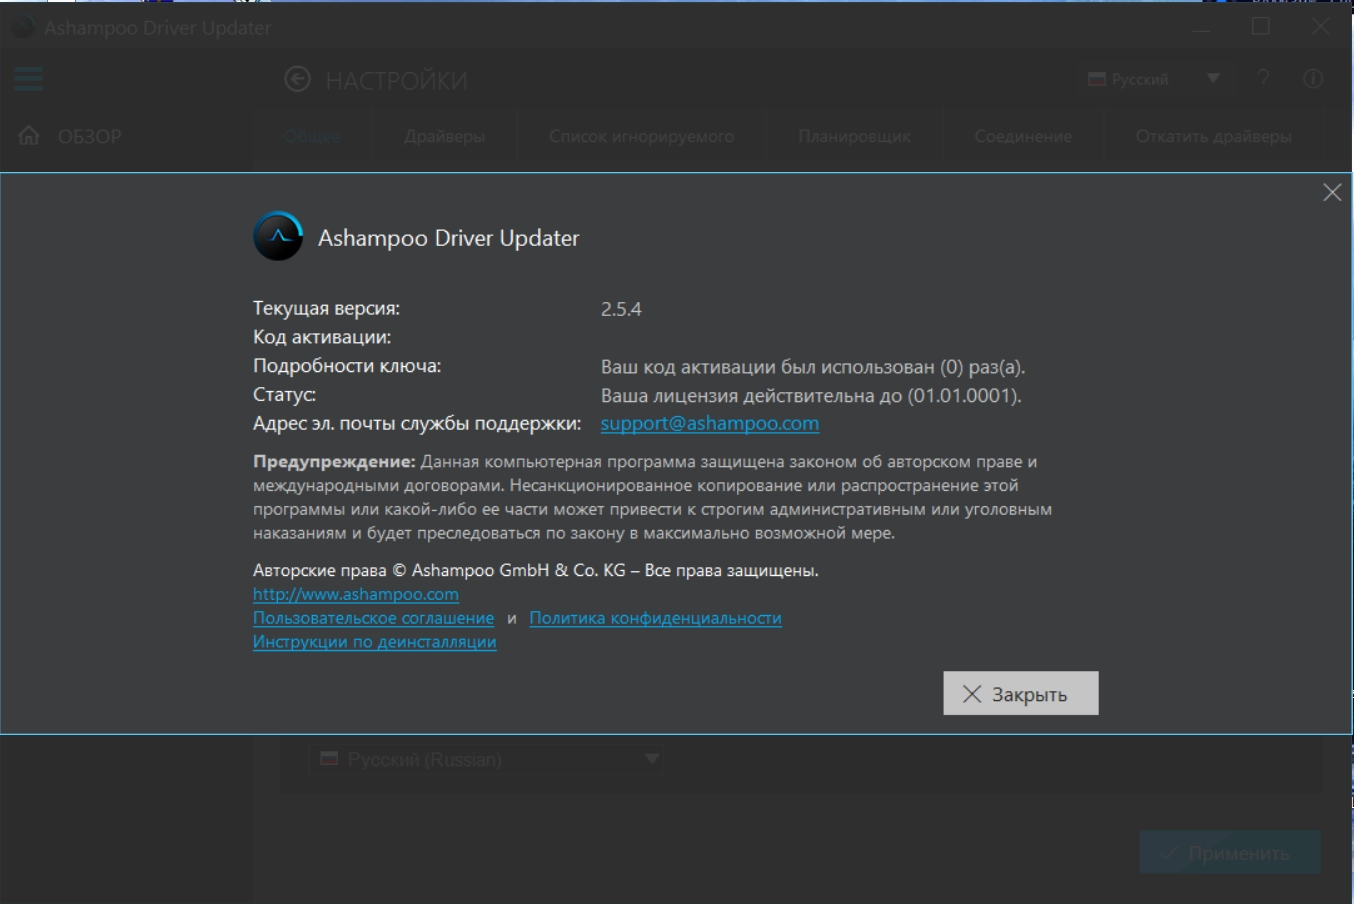The width and height of the screenshot is (1354, 904).
Task: Click the Политика конфиденциальности link
Action: [x=655, y=618]
